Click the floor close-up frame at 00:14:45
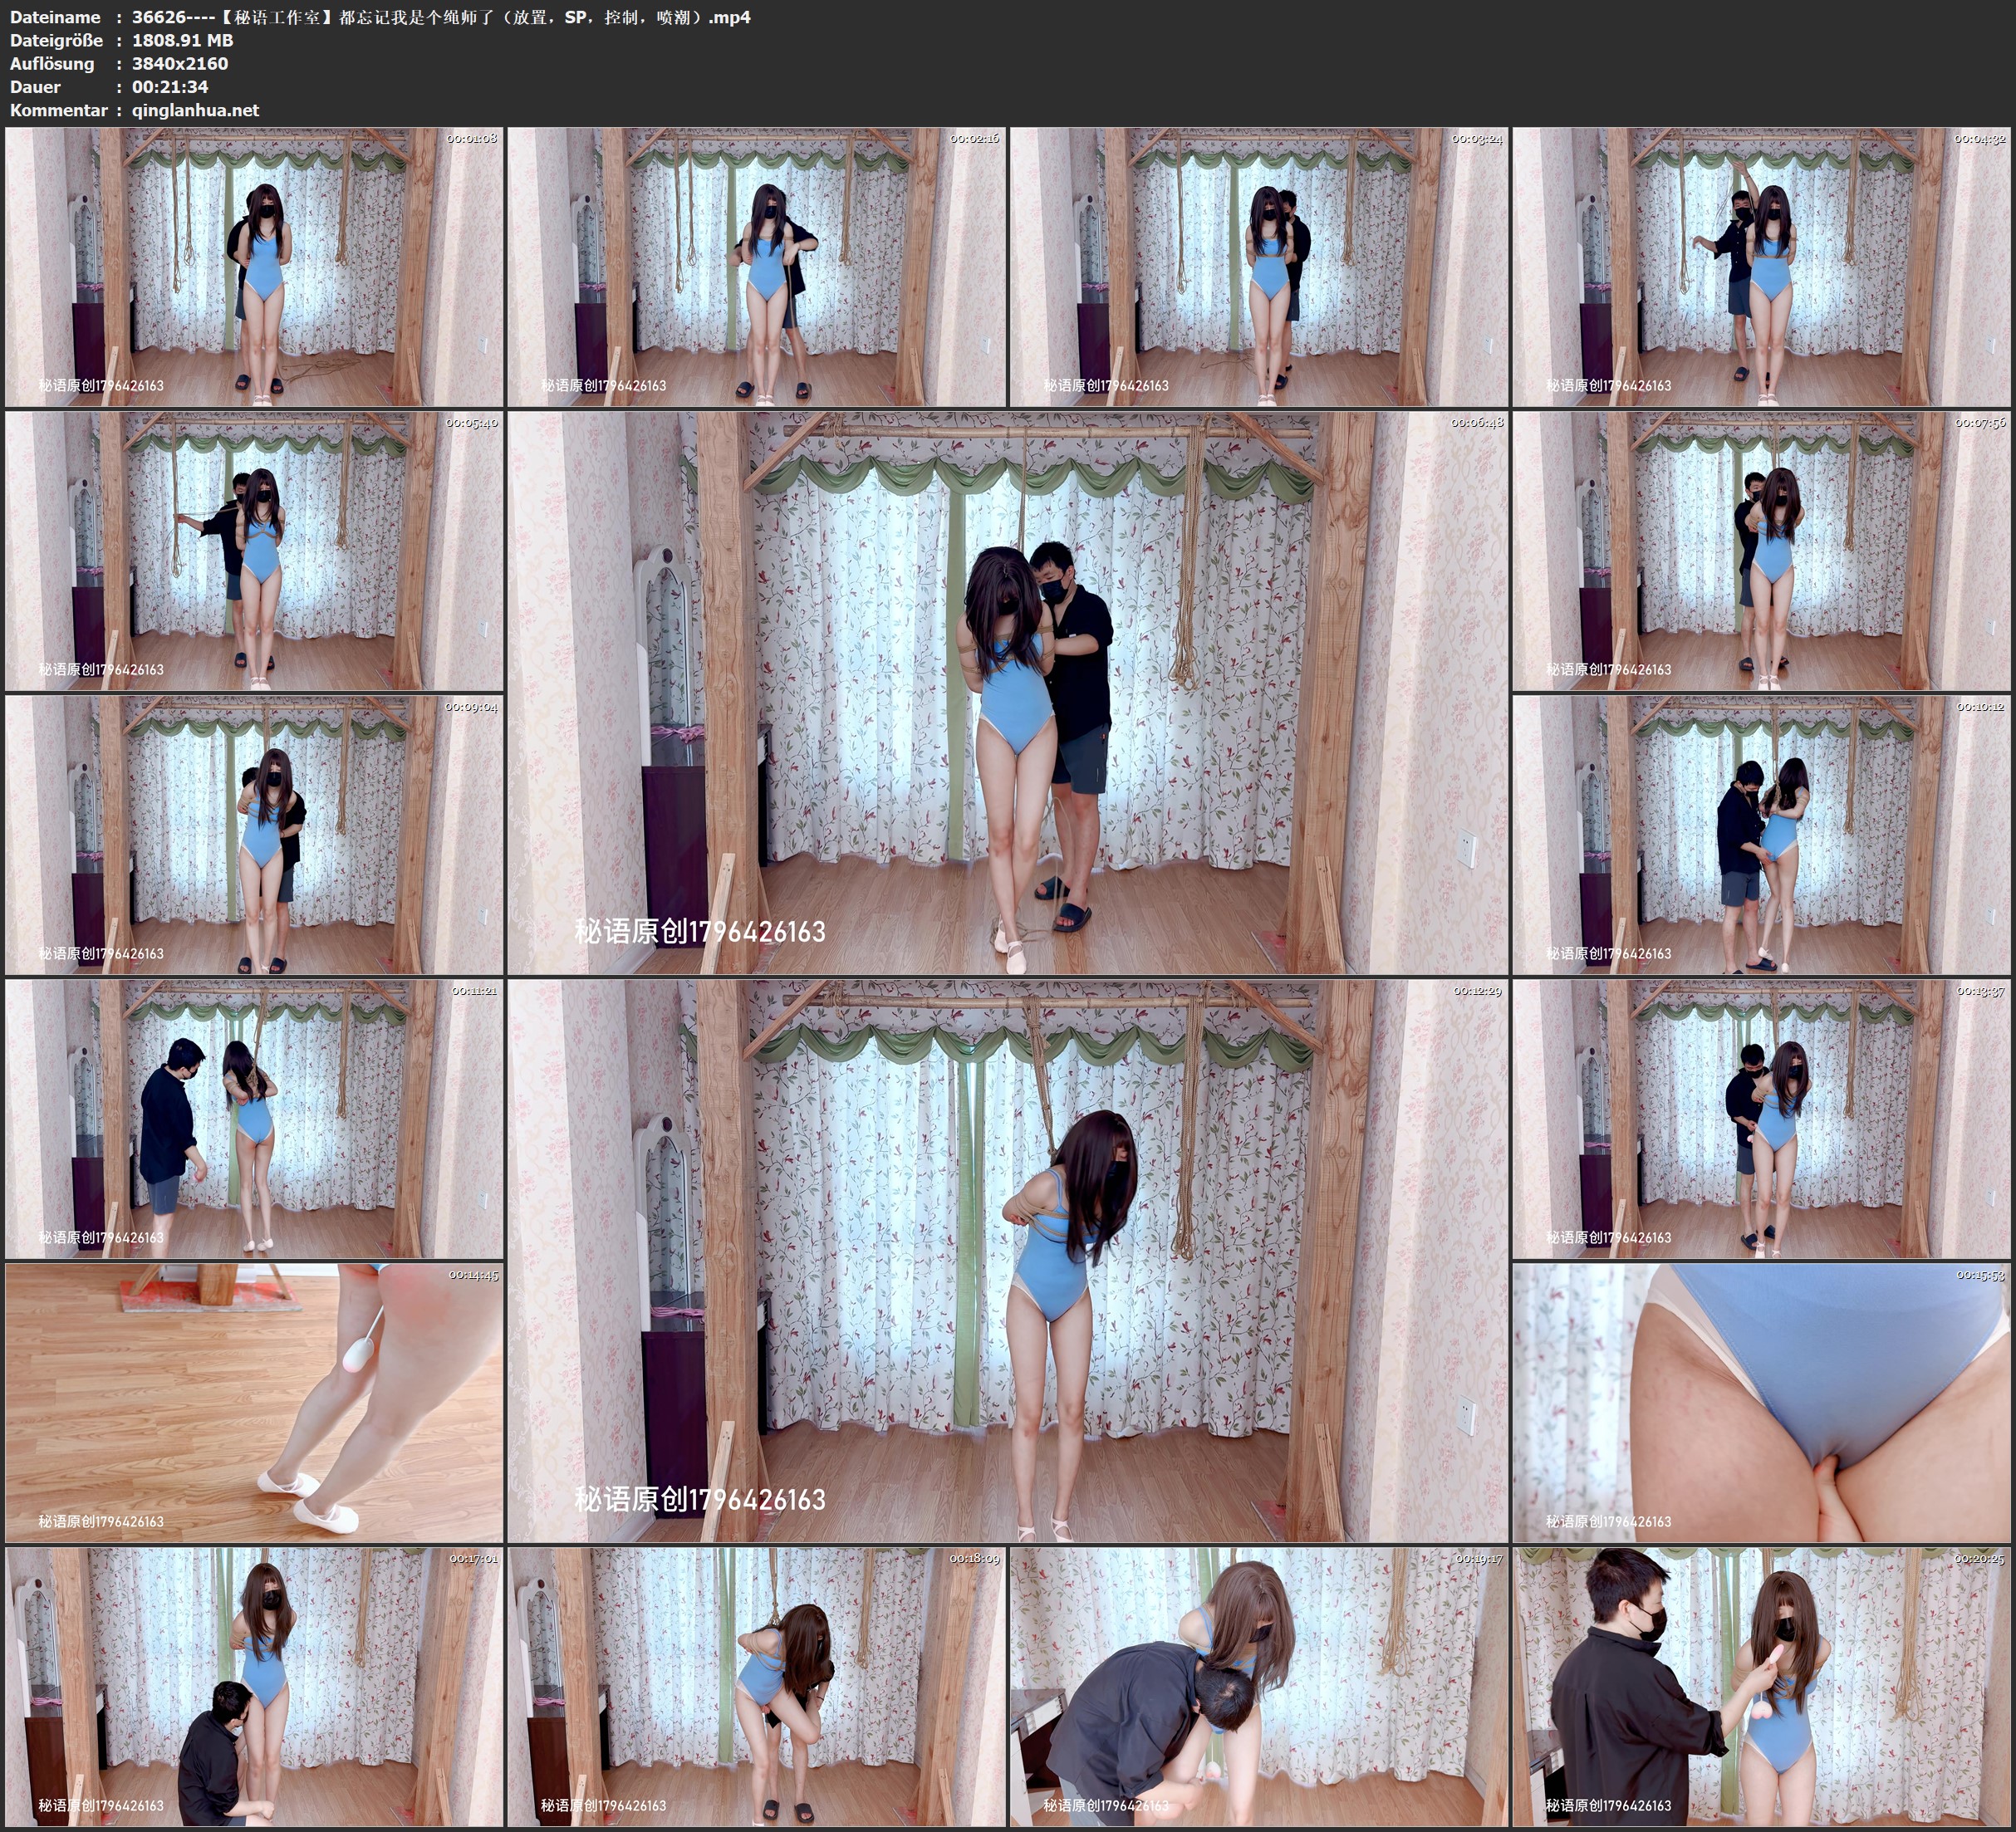The image size is (2016, 1832). 254,1403
